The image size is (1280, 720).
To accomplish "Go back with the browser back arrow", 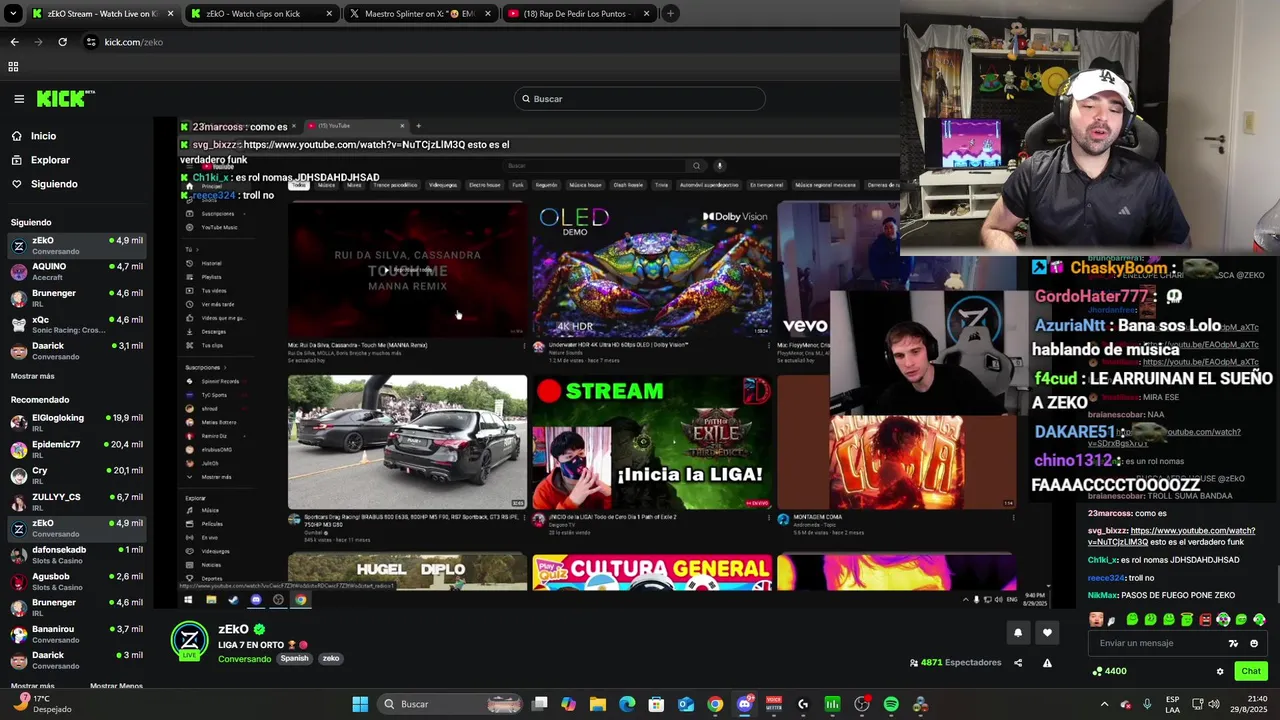I will [14, 42].
